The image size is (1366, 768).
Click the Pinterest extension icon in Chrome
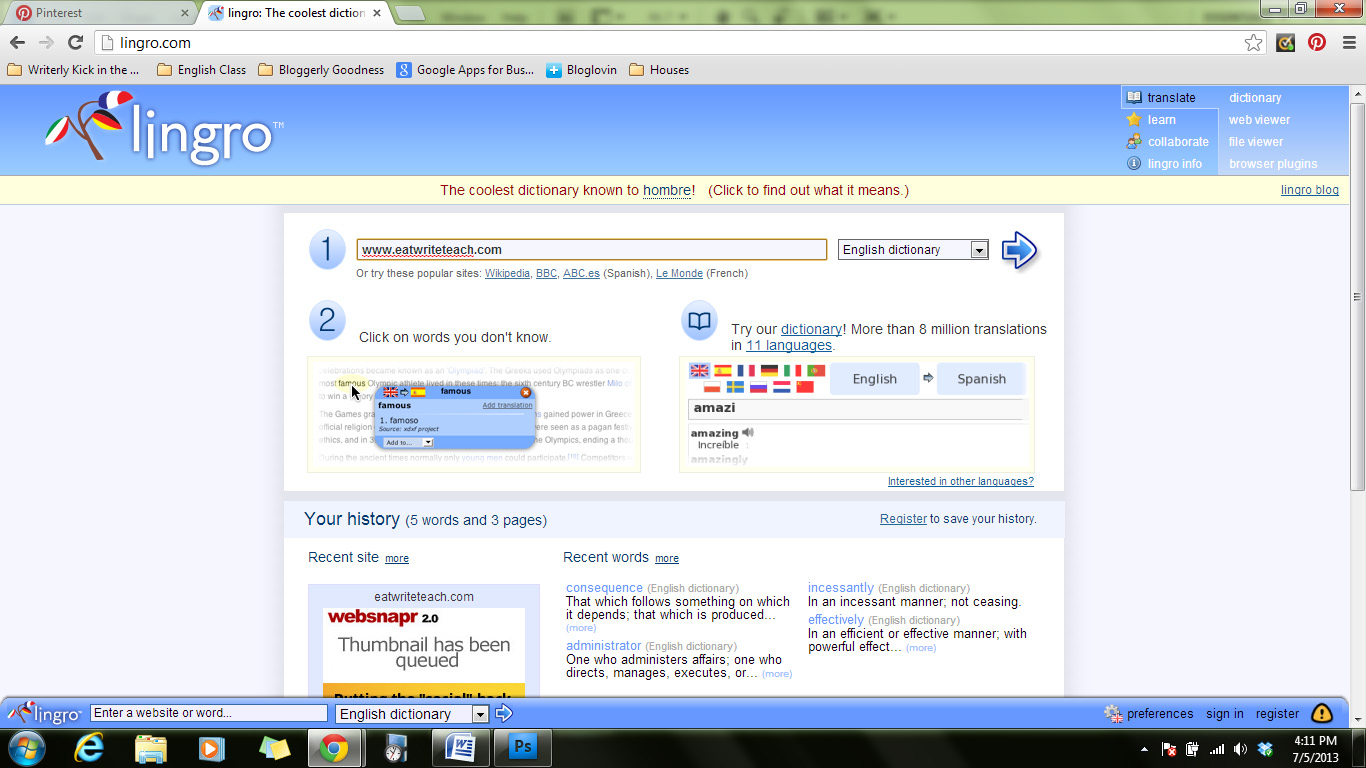point(1317,42)
